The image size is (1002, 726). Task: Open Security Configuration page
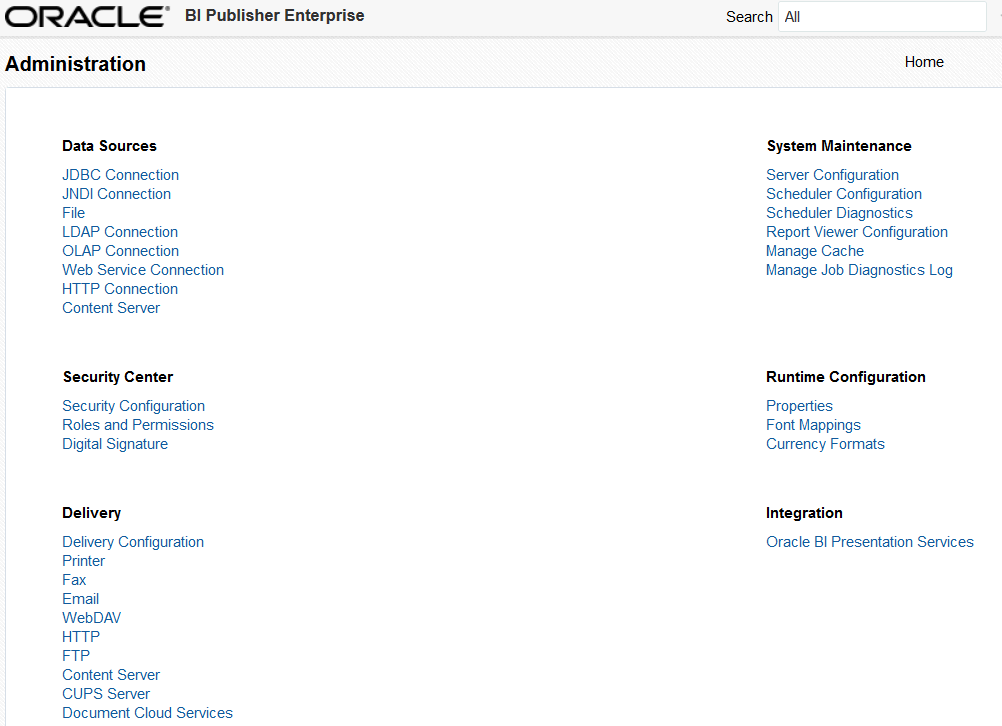(x=133, y=406)
